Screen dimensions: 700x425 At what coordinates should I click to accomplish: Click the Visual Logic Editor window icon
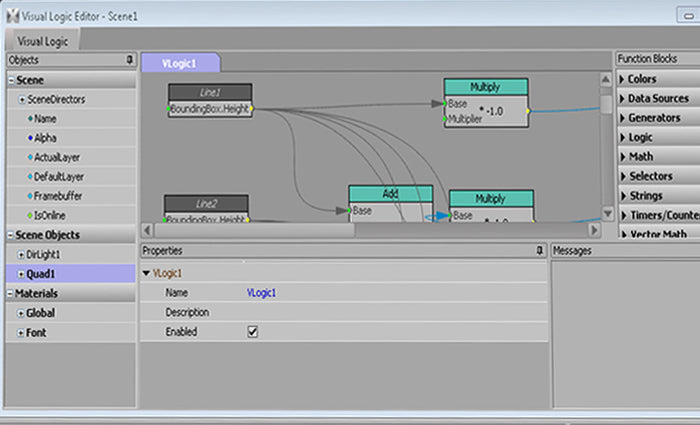tap(10, 11)
